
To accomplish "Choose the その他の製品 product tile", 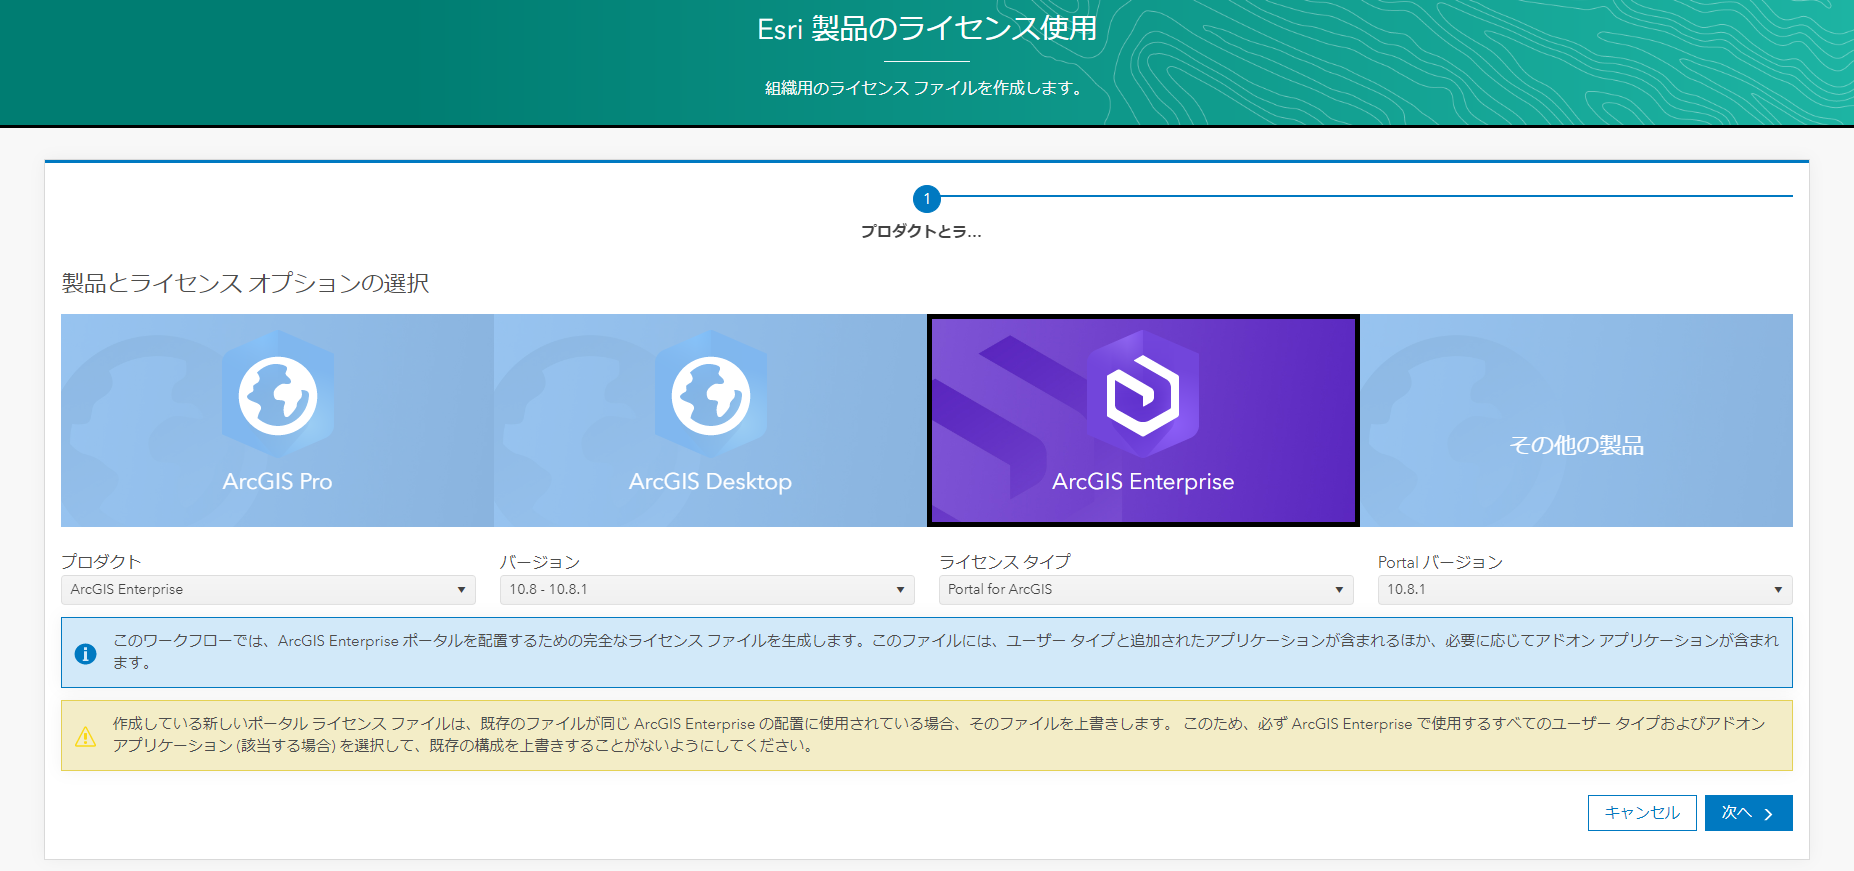I will coord(1576,421).
